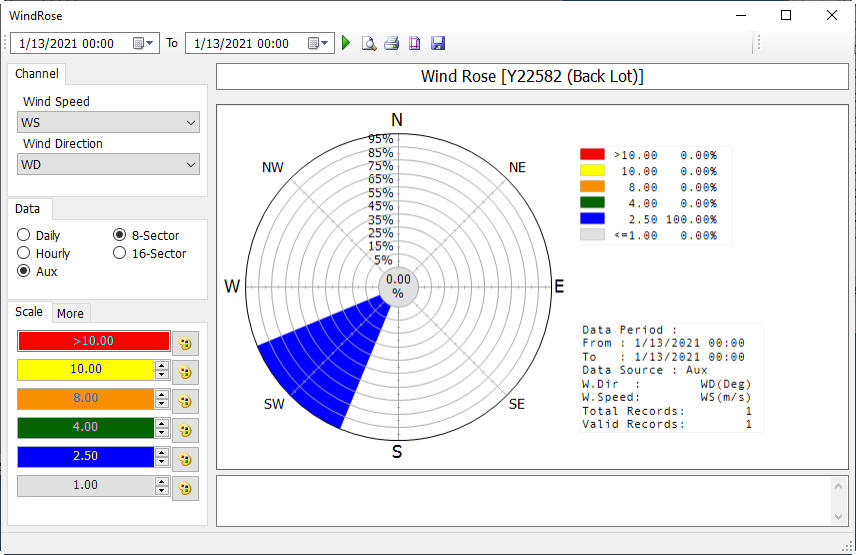Open print preview with the magnifier icon
Screen dimensions: 856x555
click(369, 43)
